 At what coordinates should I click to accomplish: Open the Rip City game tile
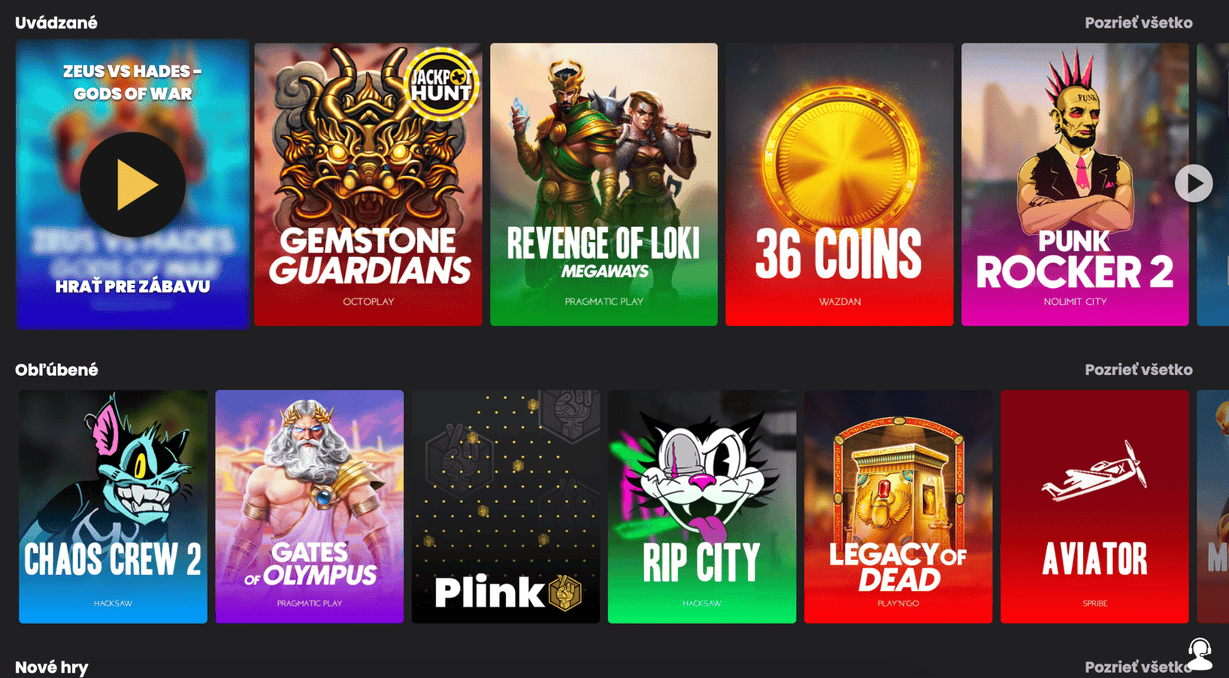tap(702, 507)
